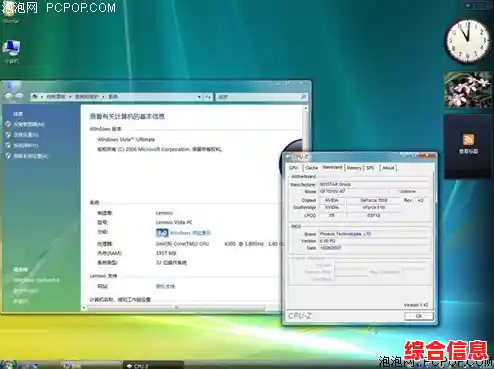Click the second breadcrumb segment in the address bar
Viewport: 494px width, 369px height.
point(87,97)
